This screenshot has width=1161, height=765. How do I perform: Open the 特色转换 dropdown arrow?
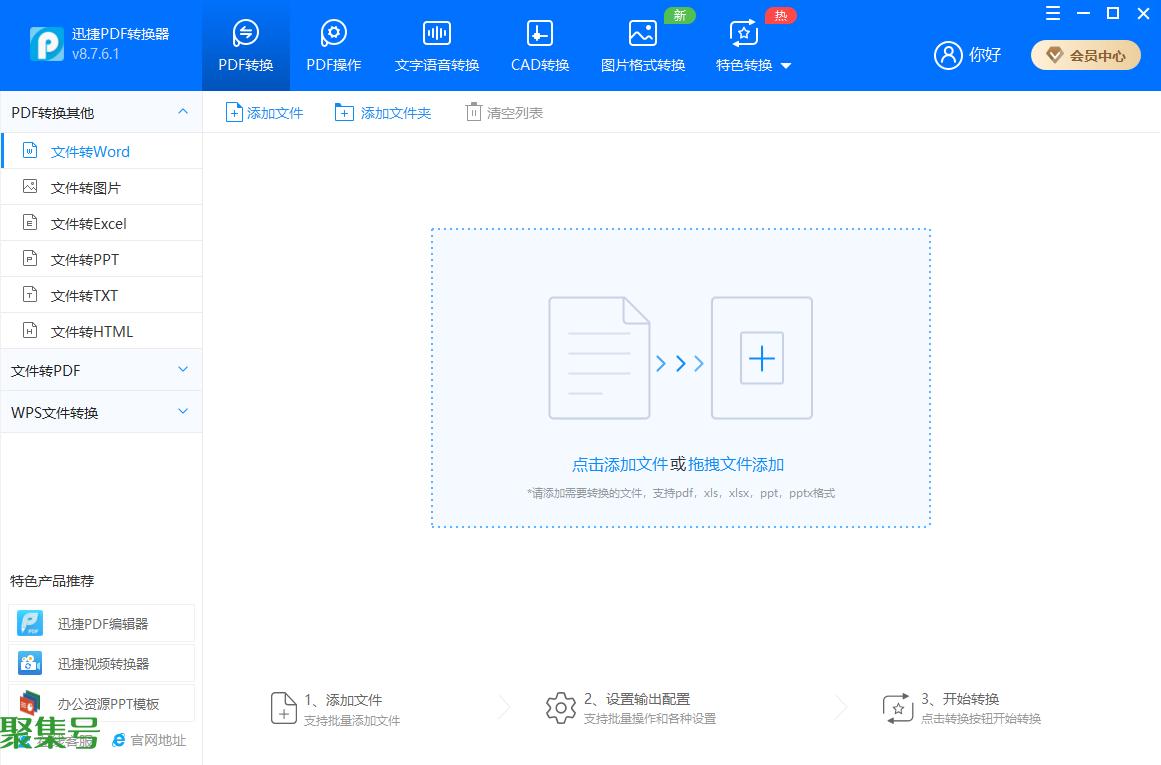[786, 66]
